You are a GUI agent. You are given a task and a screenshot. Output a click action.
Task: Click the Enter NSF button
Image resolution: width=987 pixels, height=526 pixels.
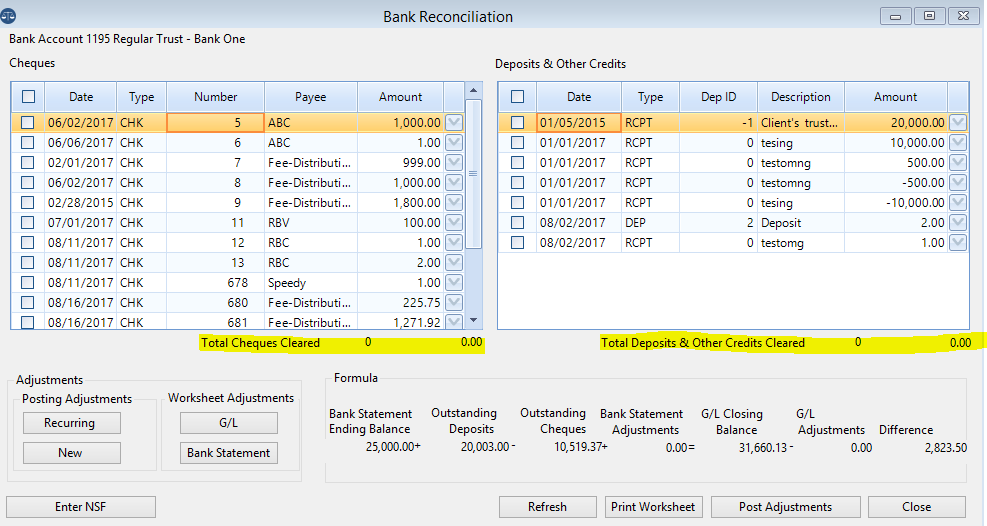[x=81, y=507]
